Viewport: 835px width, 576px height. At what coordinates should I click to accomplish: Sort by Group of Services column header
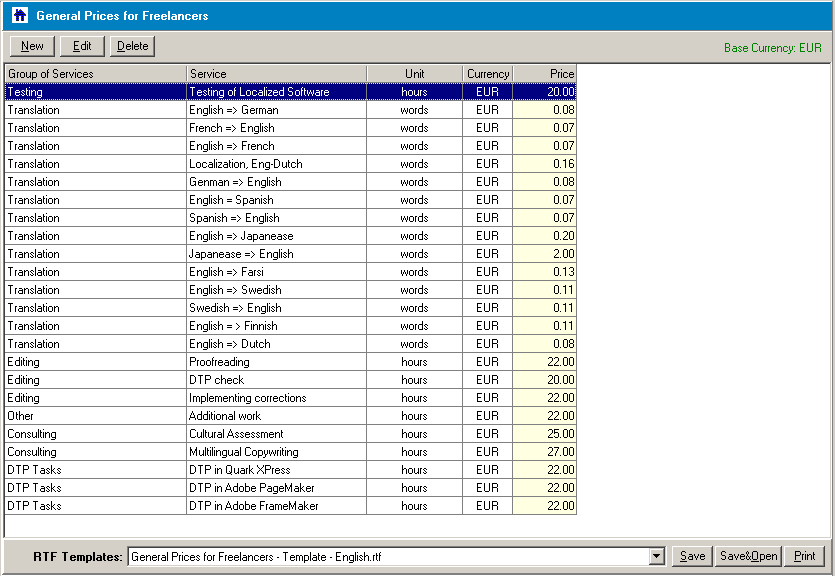[95, 74]
